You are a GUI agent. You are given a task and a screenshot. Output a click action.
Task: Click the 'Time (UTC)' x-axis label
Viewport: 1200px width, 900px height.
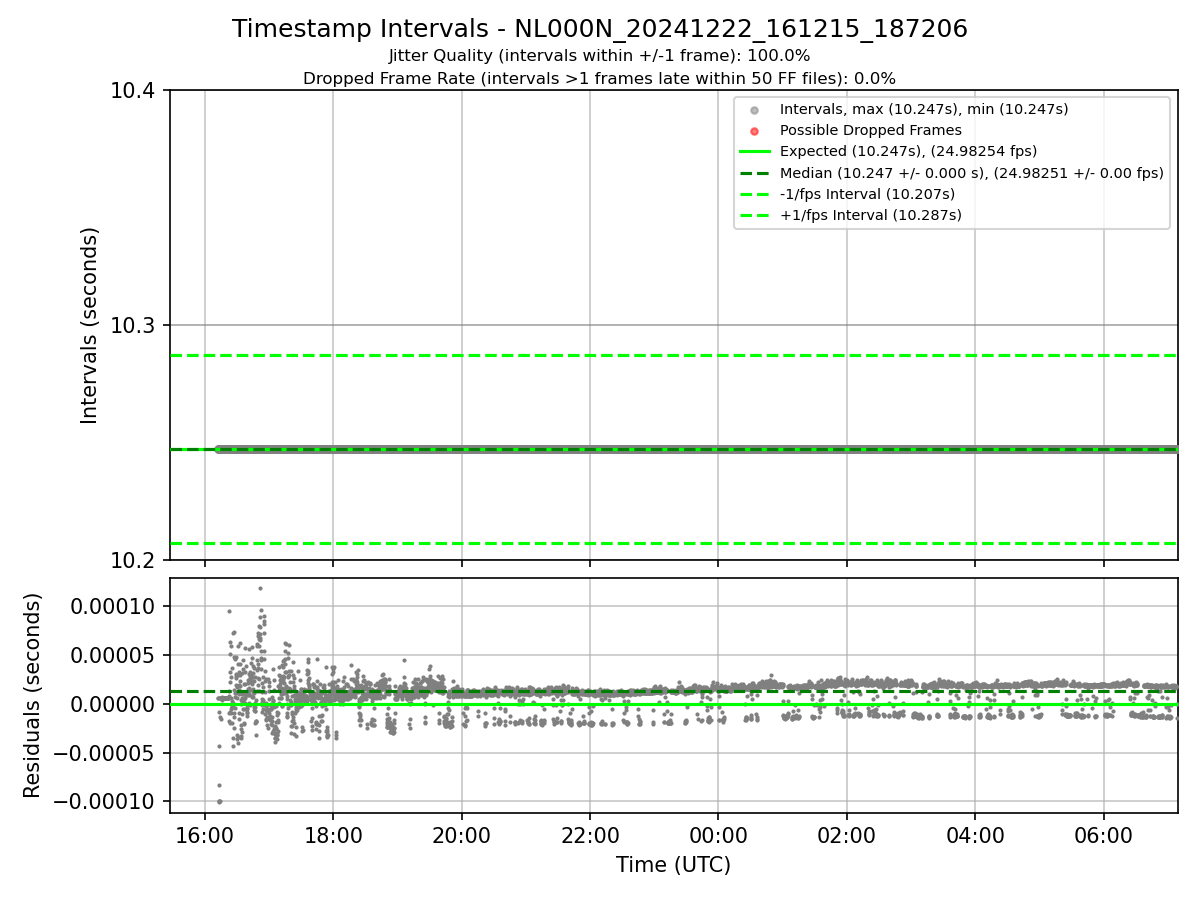pos(673,865)
